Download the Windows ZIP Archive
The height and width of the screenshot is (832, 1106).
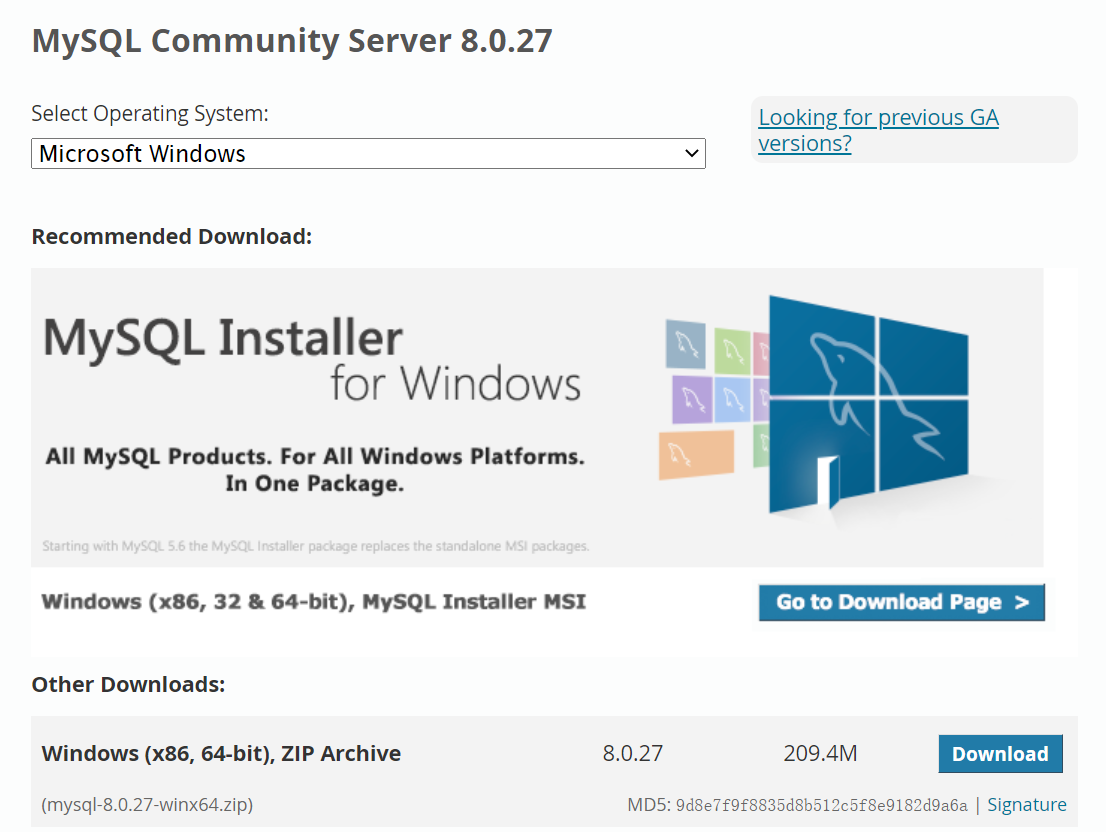(x=1000, y=754)
